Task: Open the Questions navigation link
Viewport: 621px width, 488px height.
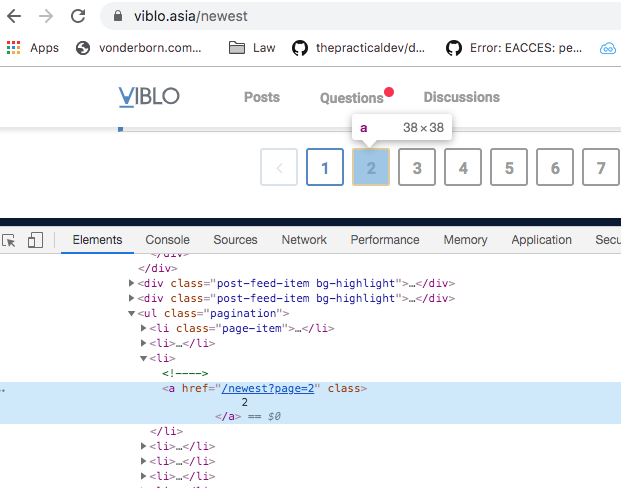Action: [352, 98]
